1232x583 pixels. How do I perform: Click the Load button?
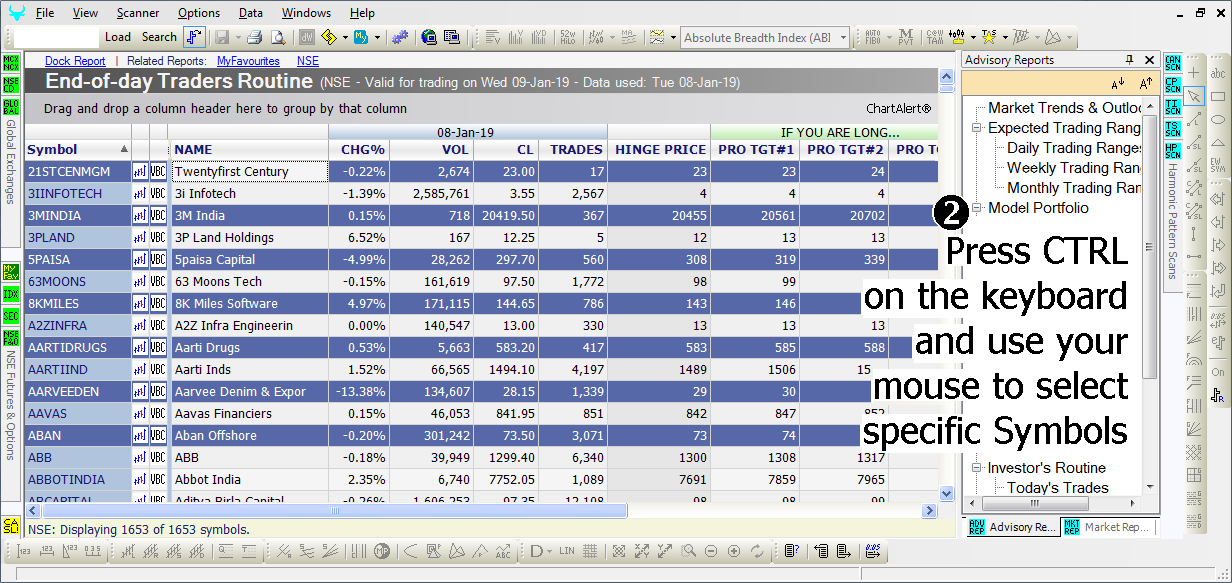click(118, 37)
